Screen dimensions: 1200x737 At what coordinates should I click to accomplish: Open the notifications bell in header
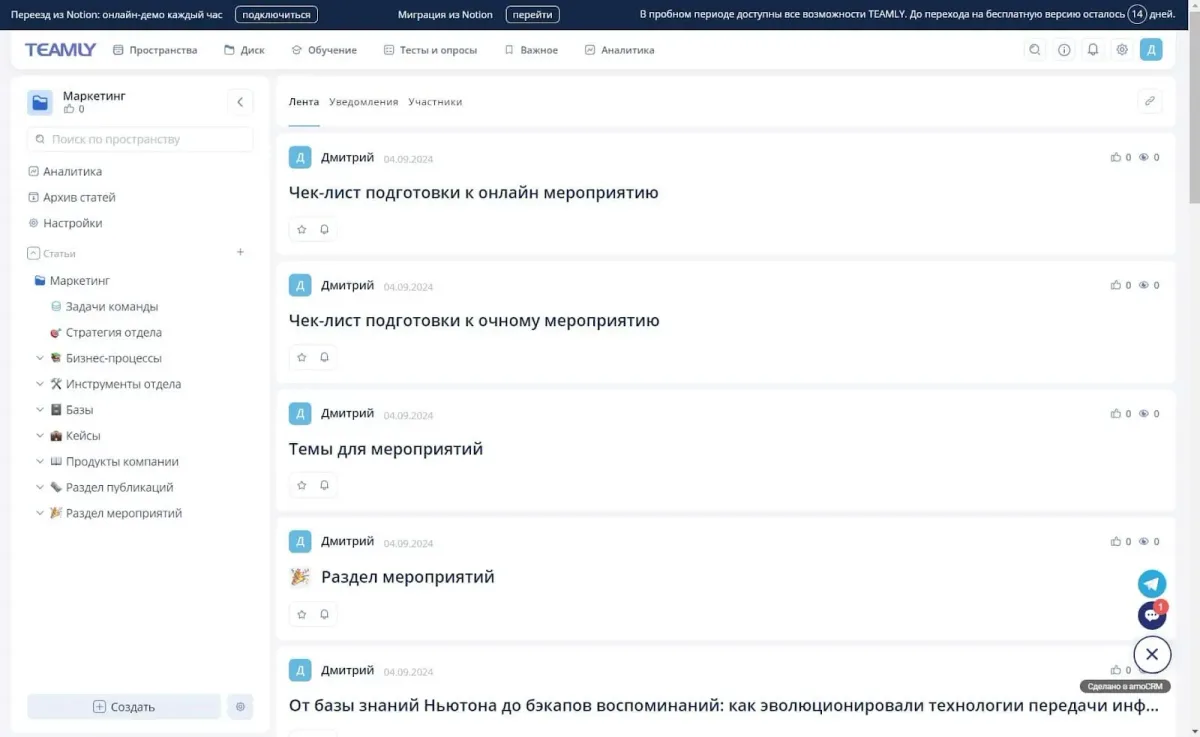point(1093,50)
